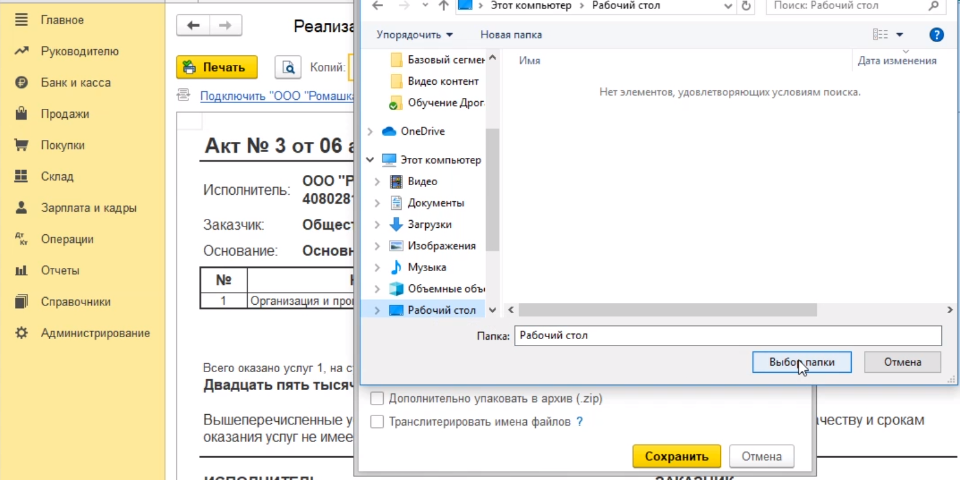Screen dimensions: 960x480
Task: Open the Склад section in sidebar
Action: tap(57, 177)
